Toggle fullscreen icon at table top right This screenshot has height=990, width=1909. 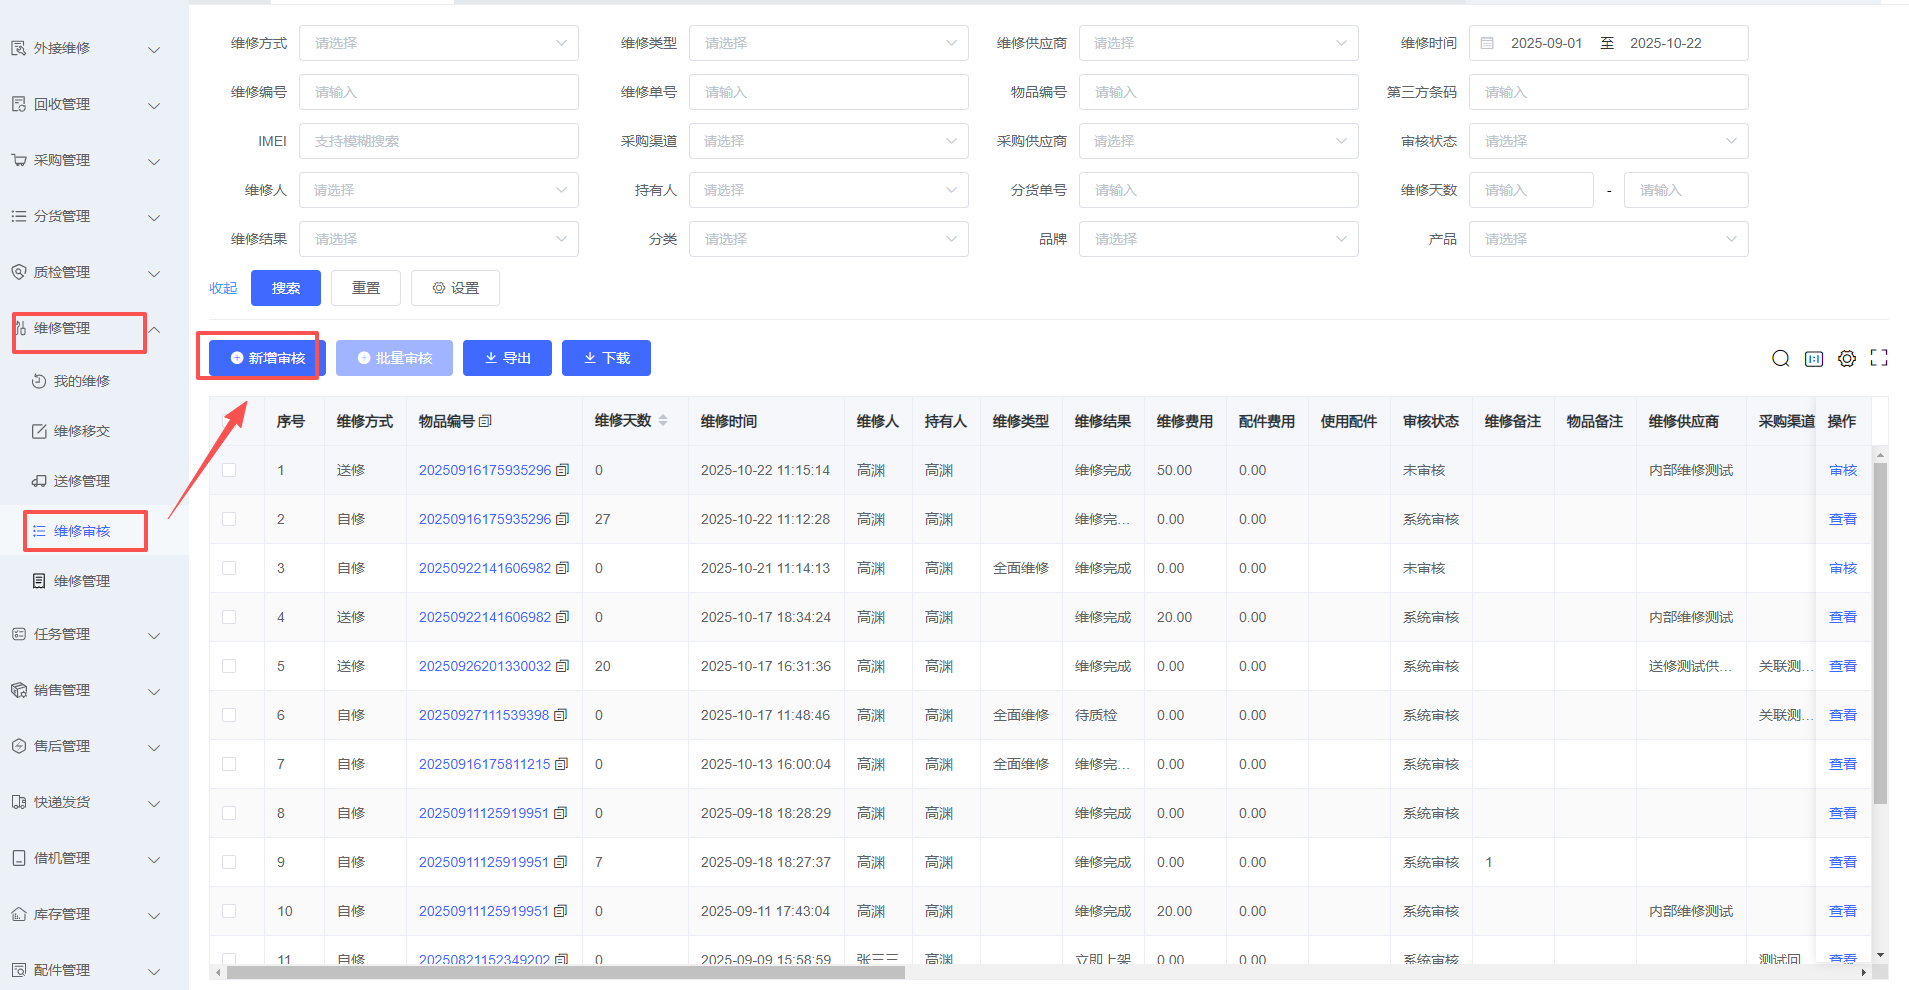1879,358
